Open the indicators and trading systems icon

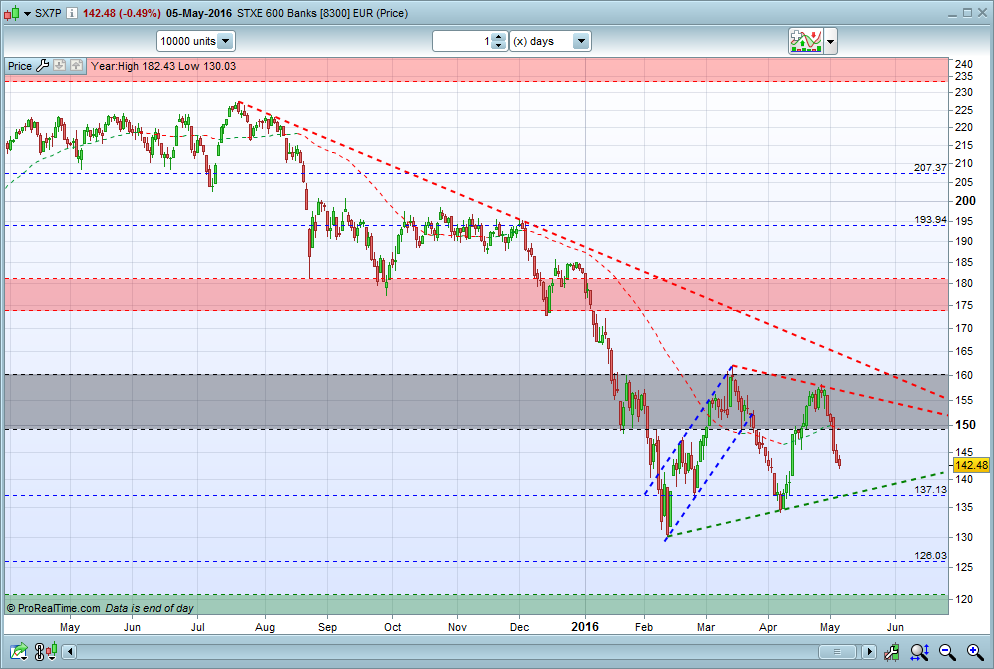806,41
